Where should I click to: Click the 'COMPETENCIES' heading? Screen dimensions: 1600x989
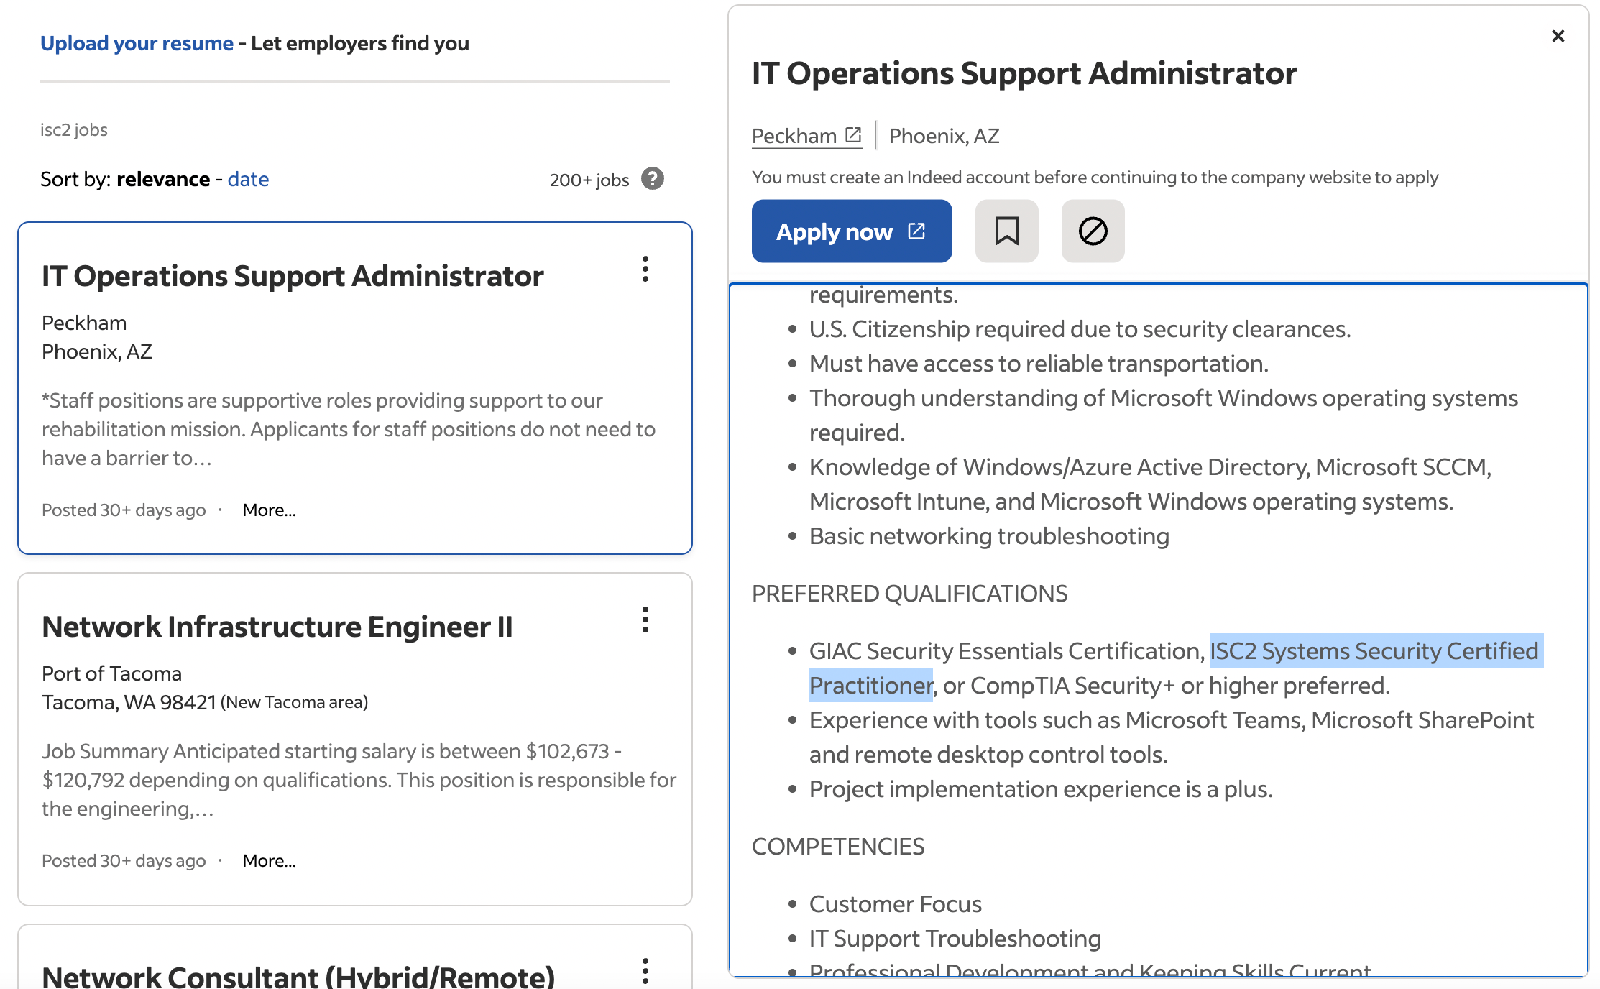click(x=838, y=847)
